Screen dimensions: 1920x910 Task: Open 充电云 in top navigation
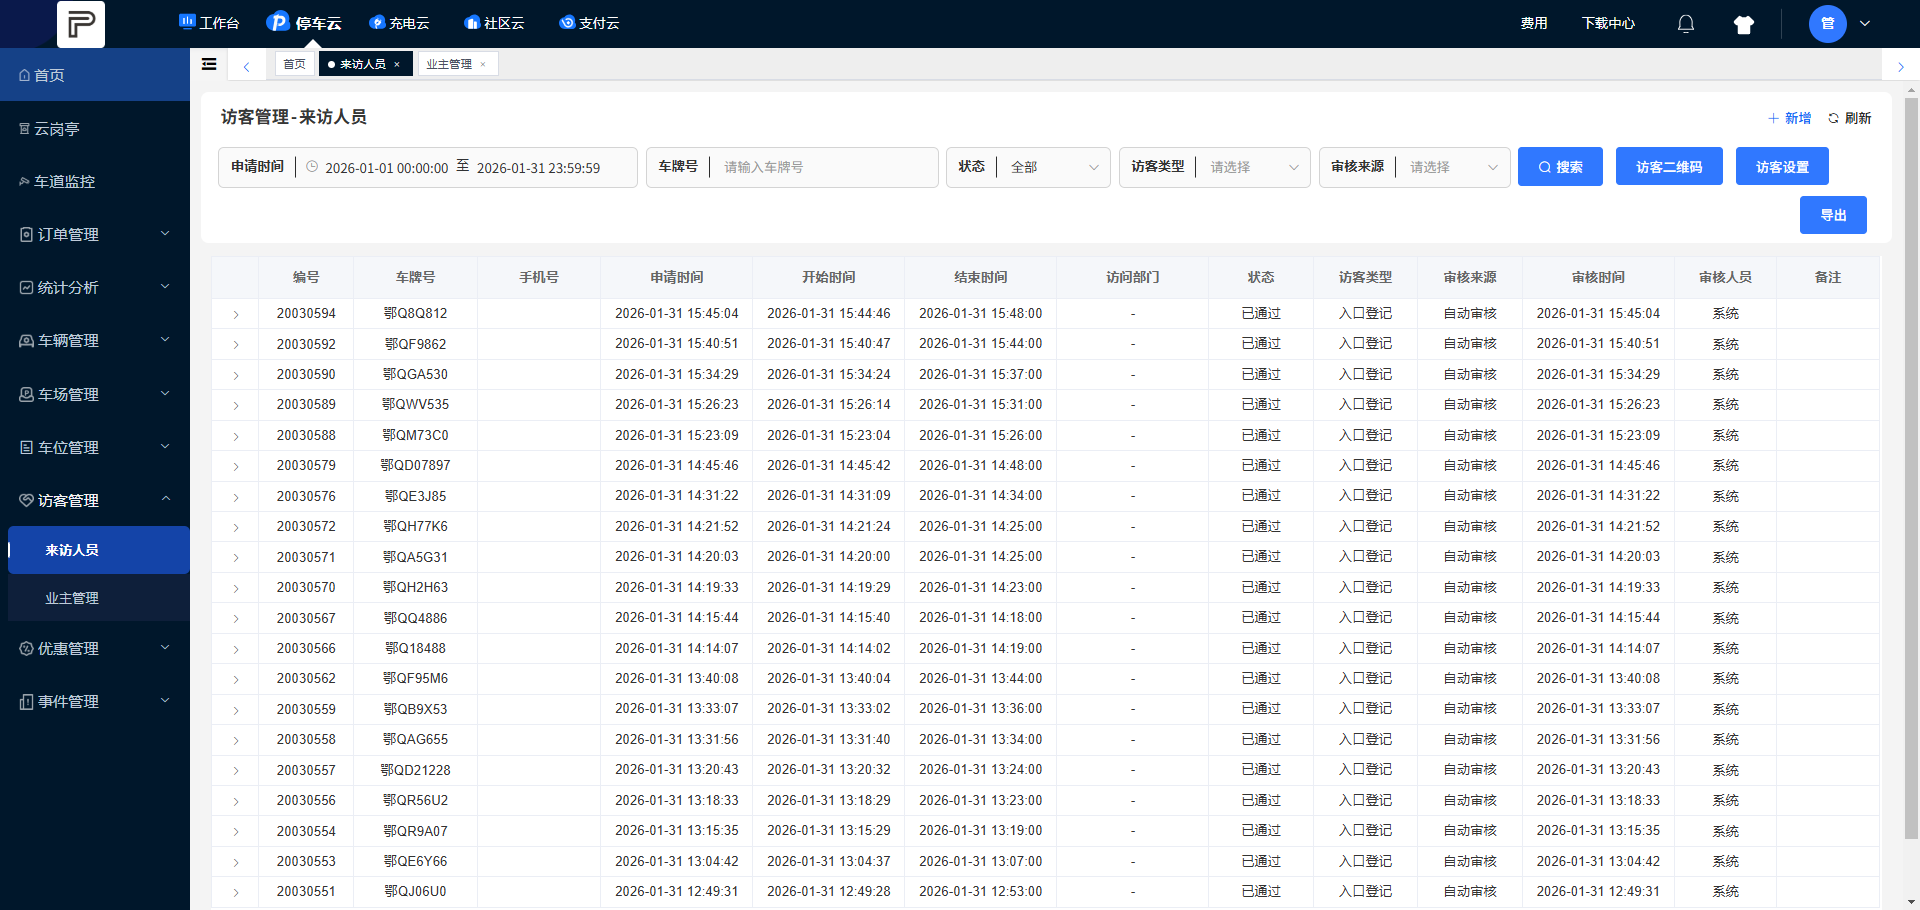pos(399,23)
